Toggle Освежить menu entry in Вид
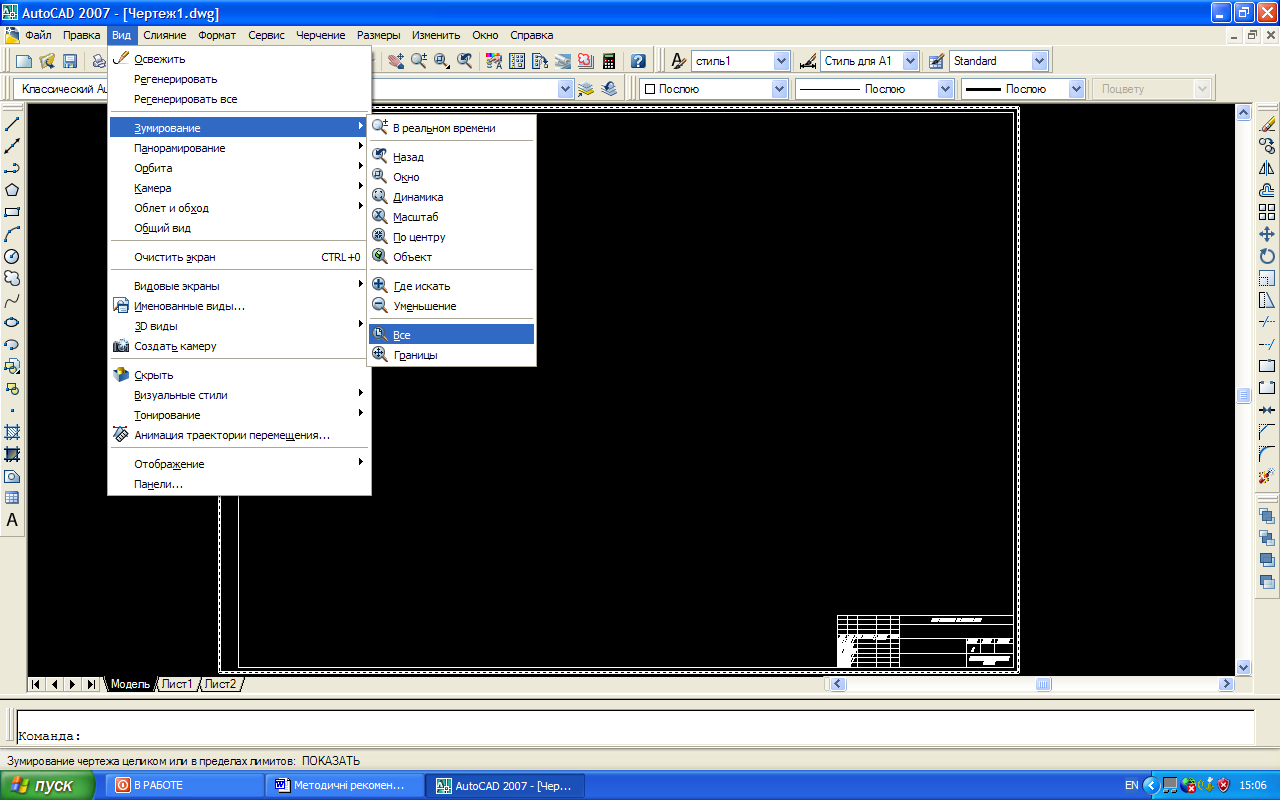This screenshot has width=1280, height=800. click(240, 59)
